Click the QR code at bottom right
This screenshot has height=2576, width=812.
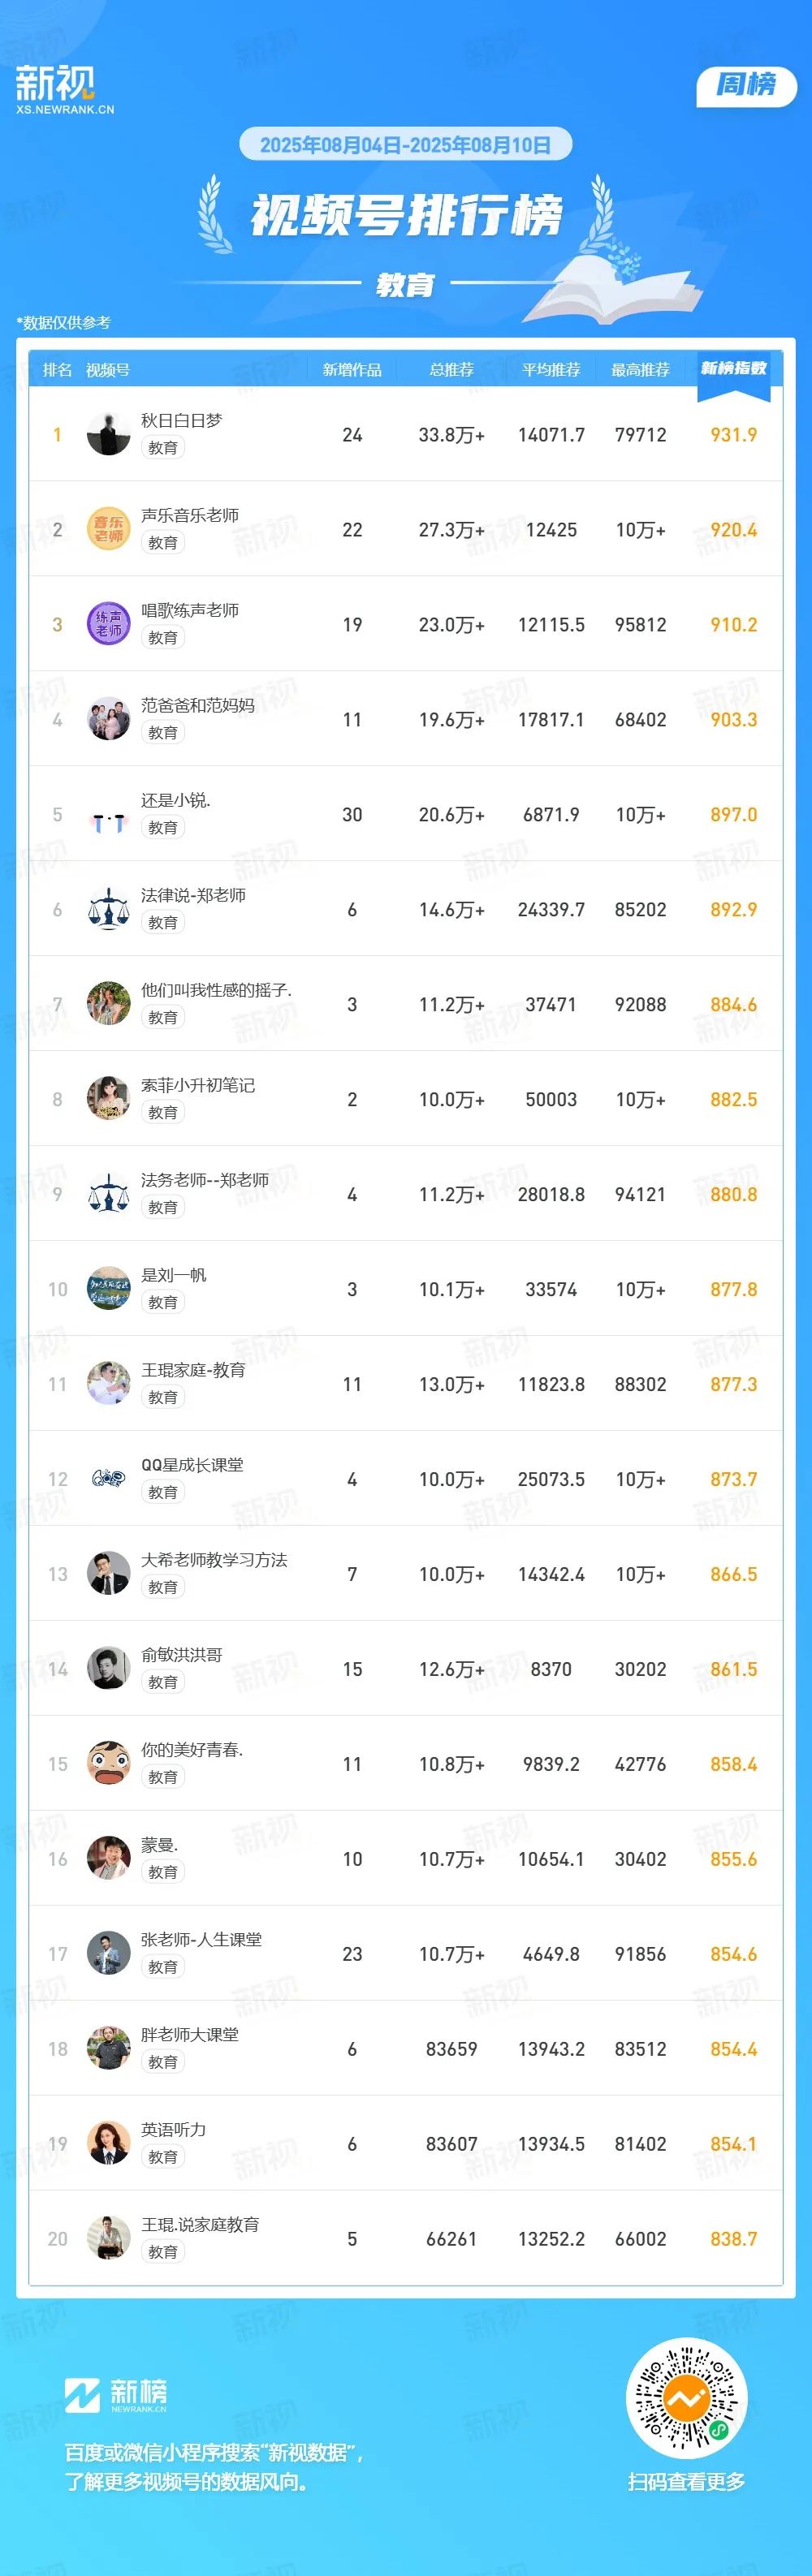(x=686, y=2418)
